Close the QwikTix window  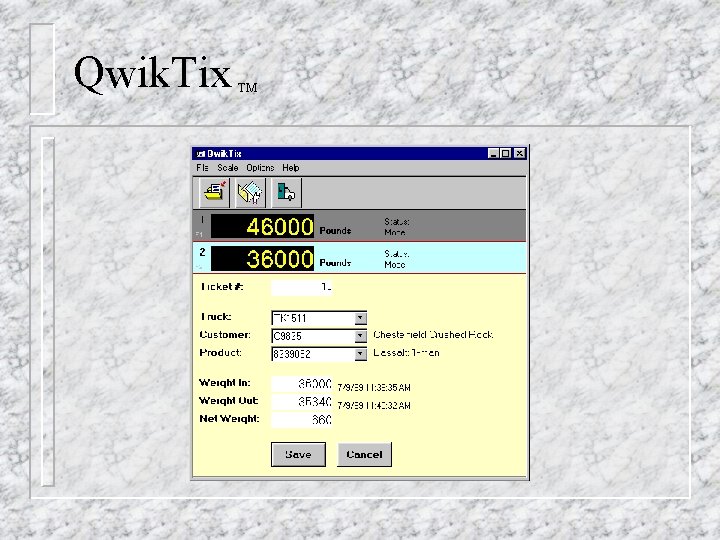[x=519, y=154]
